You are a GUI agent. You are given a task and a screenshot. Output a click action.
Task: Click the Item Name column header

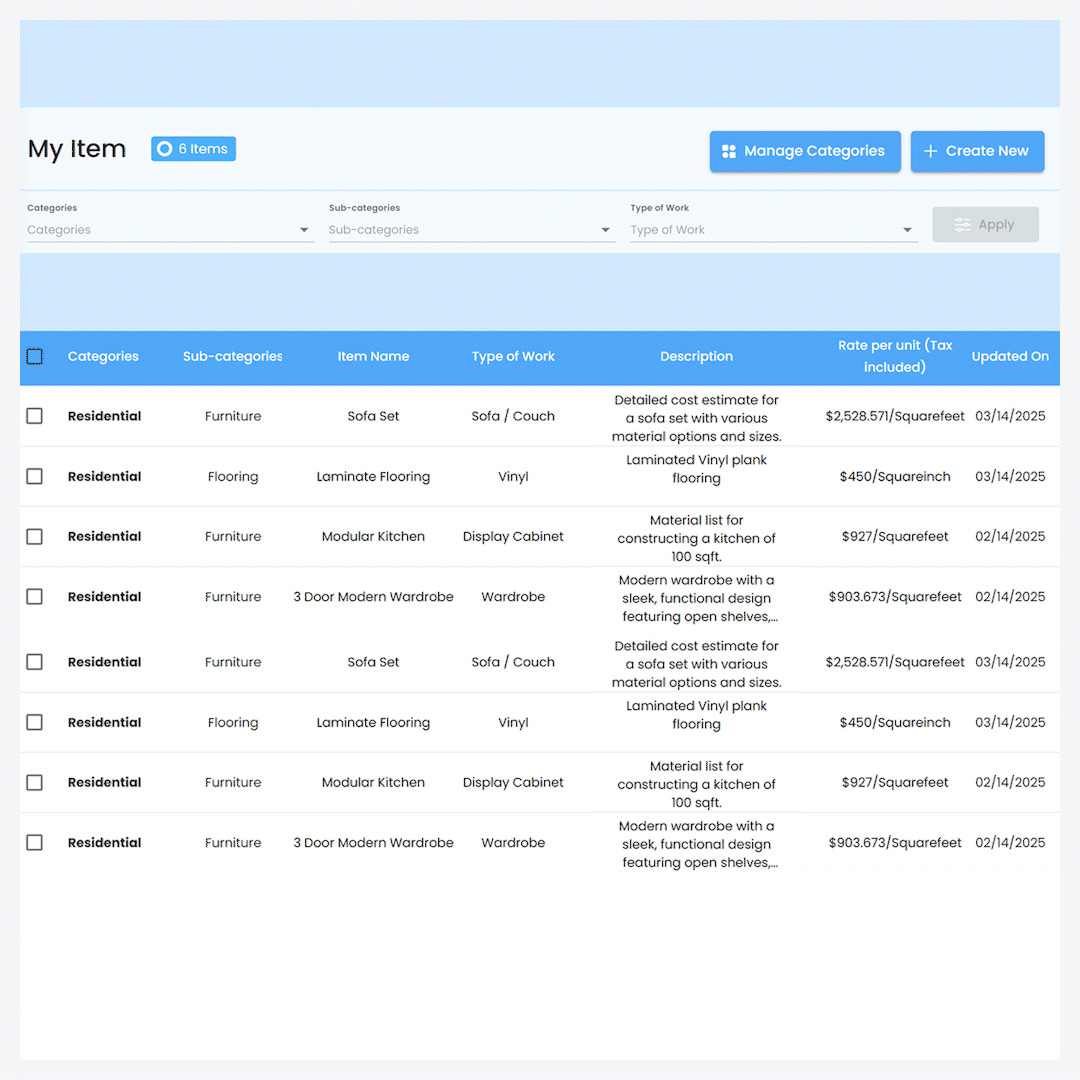[x=373, y=357]
